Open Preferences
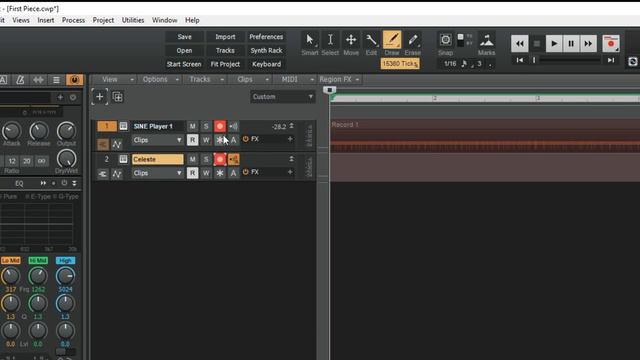 tap(266, 37)
